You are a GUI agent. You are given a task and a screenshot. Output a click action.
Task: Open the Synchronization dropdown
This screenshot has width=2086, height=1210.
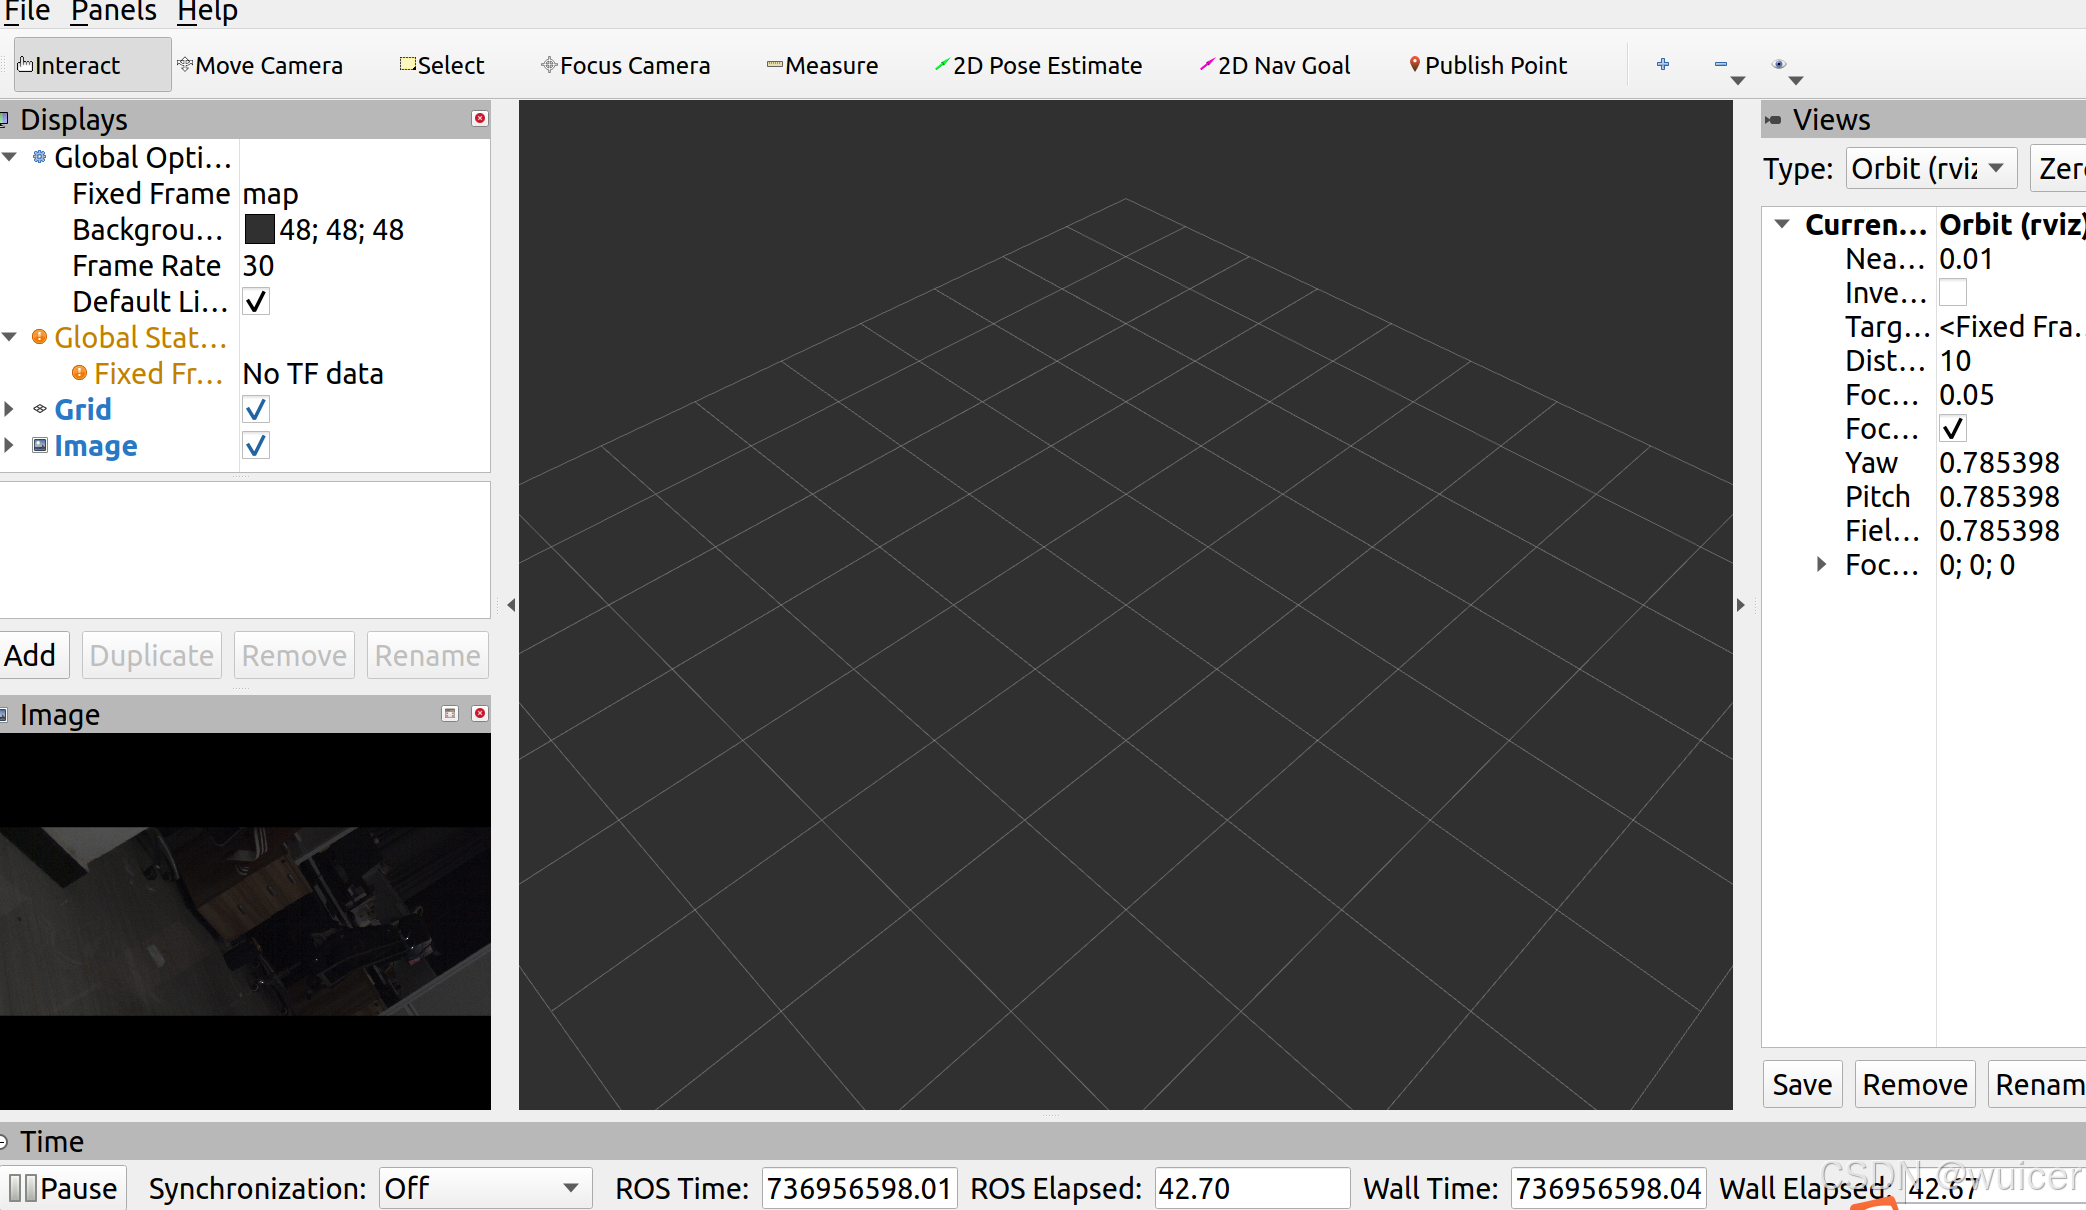[484, 1188]
